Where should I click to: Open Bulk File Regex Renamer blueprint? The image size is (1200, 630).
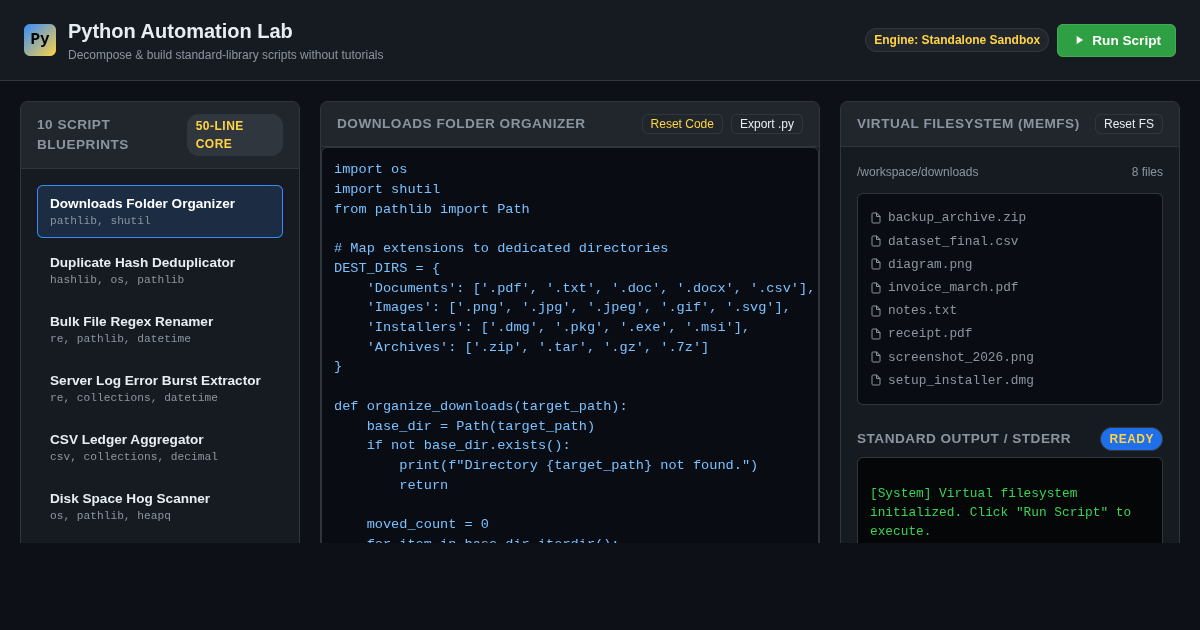point(160,329)
